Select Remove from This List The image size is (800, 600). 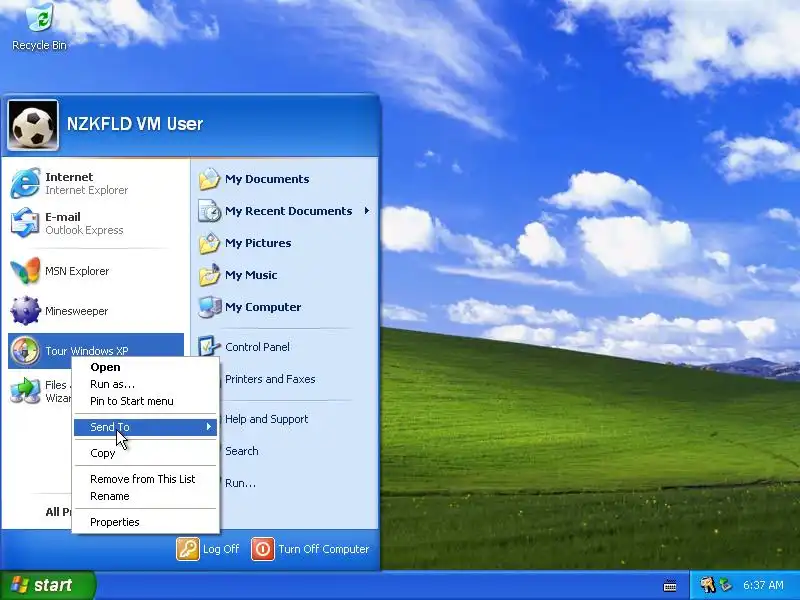coord(146,479)
